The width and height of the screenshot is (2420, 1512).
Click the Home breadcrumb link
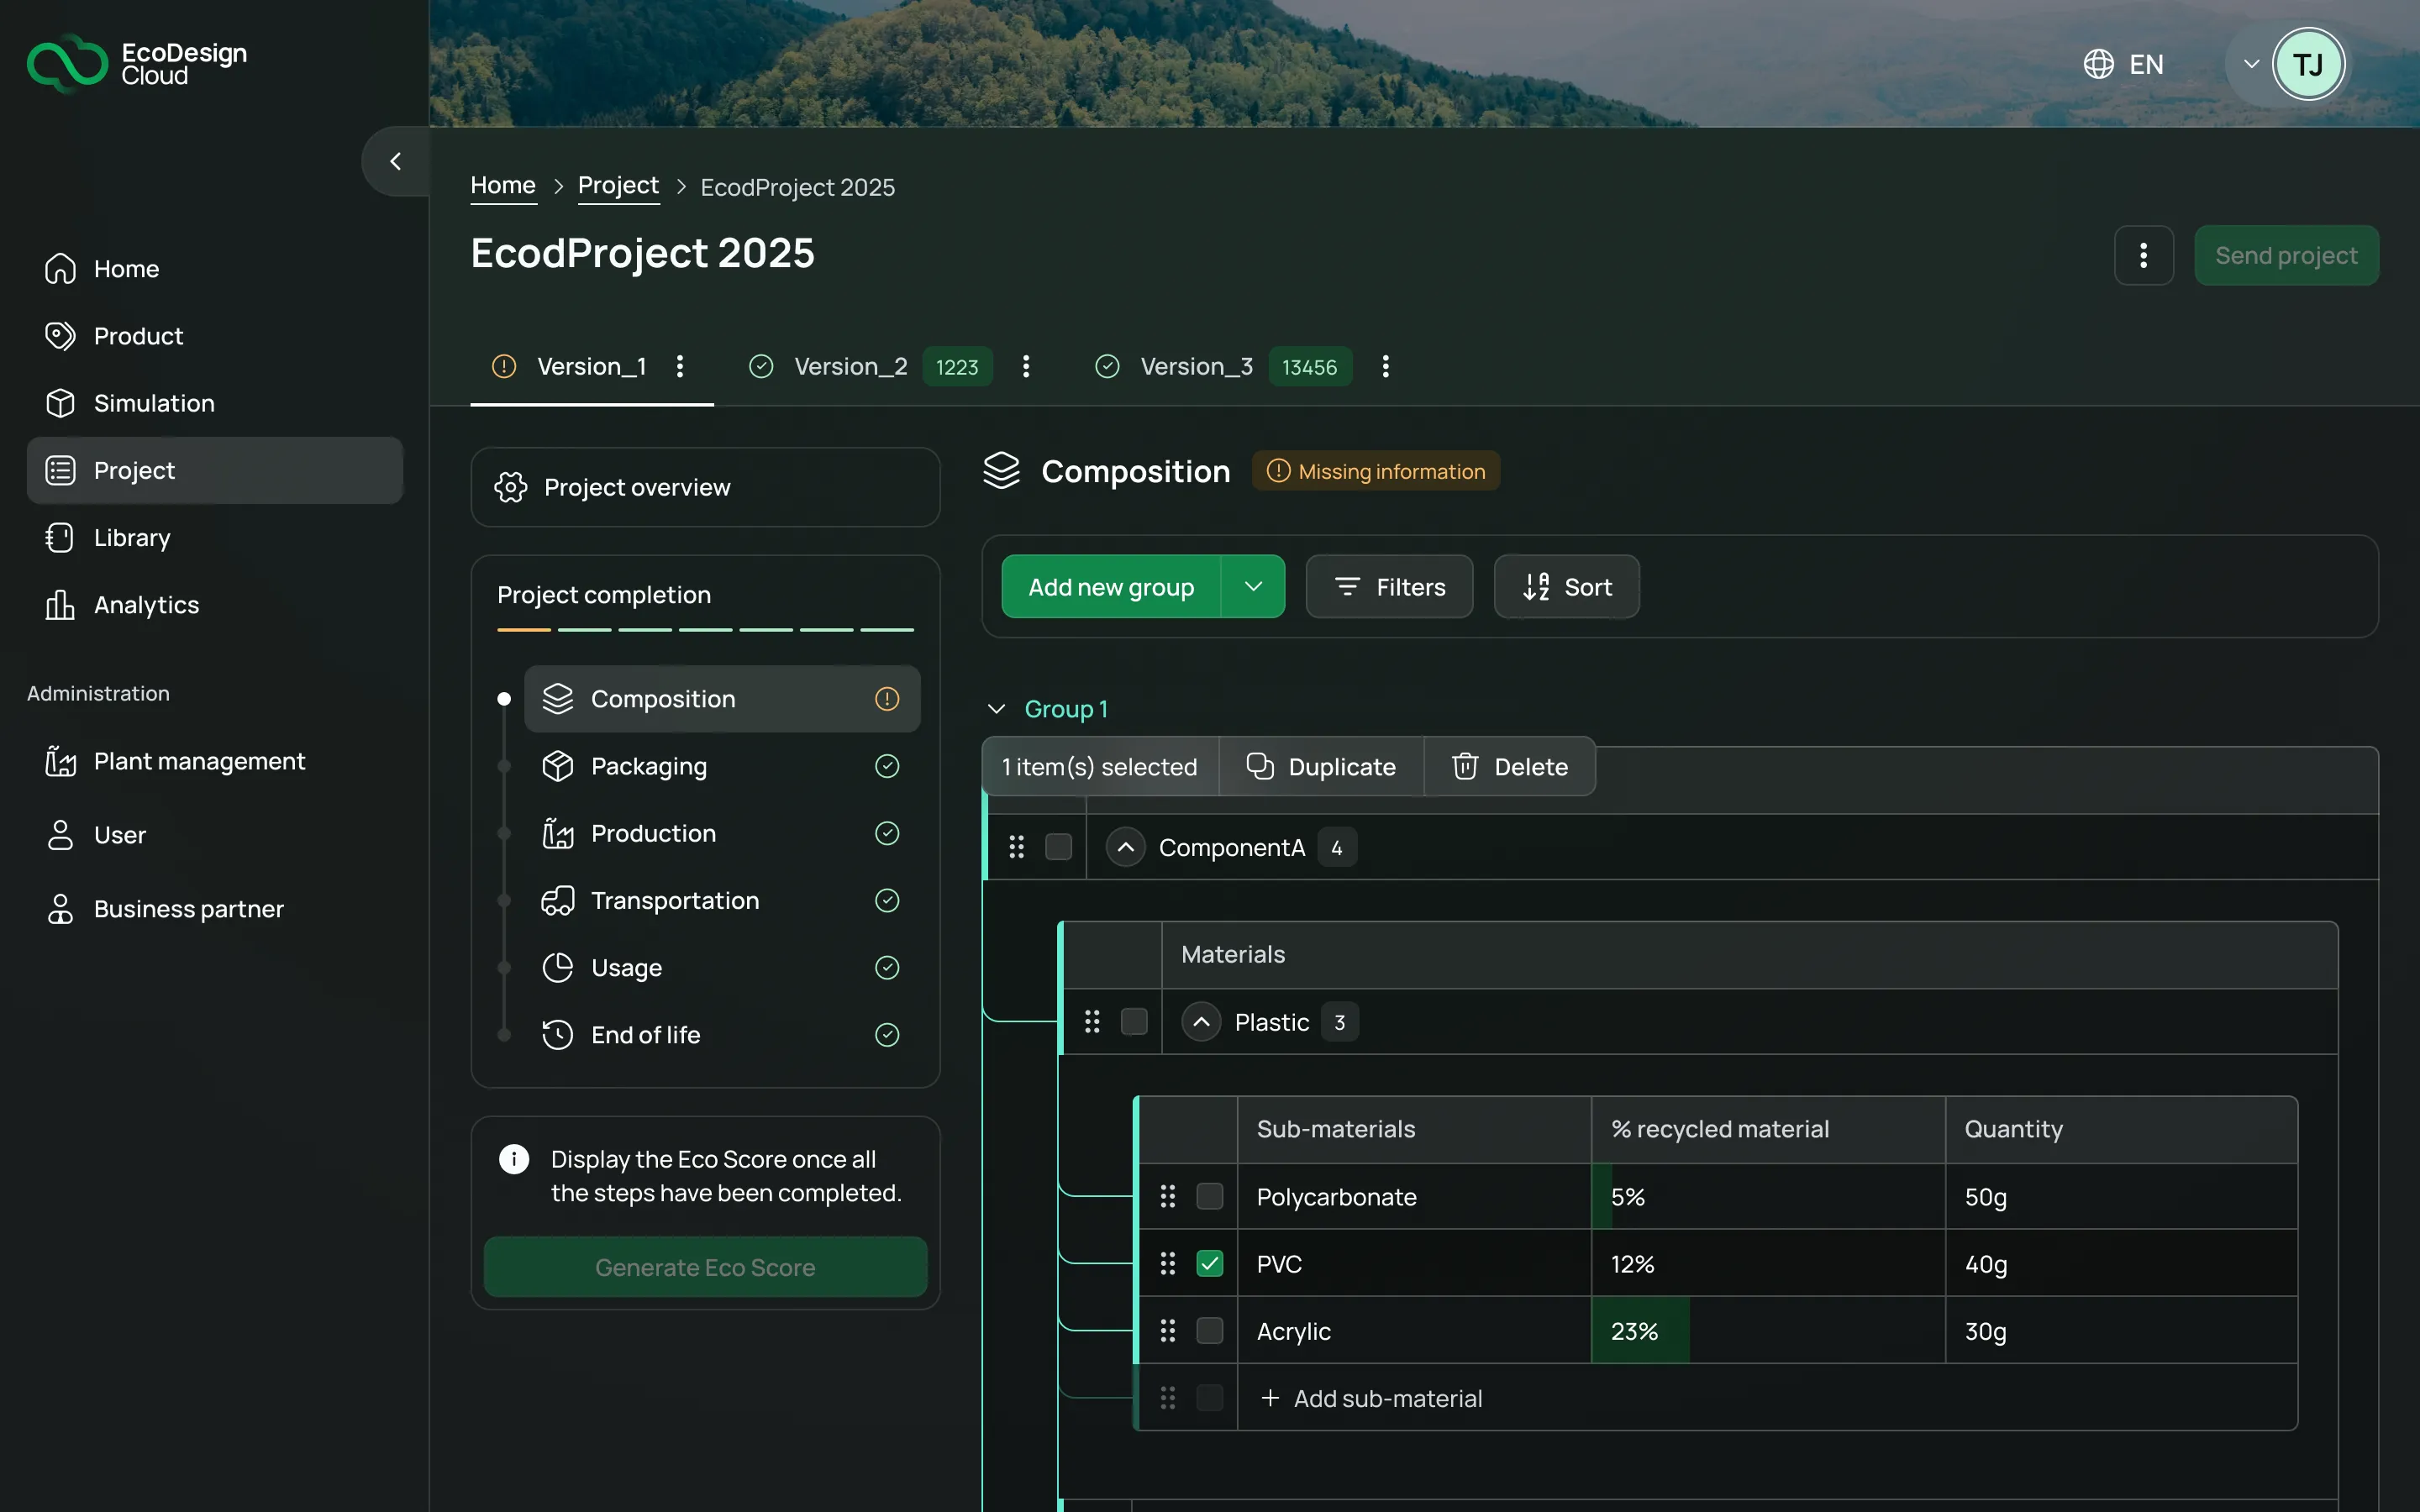[x=503, y=186]
